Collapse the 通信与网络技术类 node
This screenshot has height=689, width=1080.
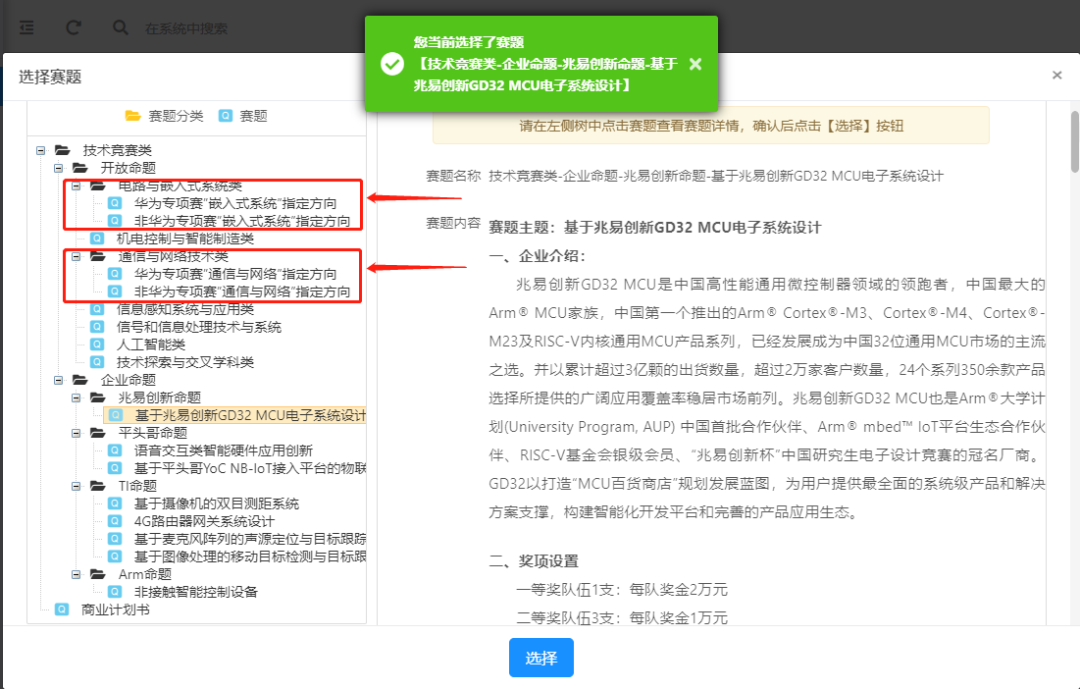tap(76, 256)
